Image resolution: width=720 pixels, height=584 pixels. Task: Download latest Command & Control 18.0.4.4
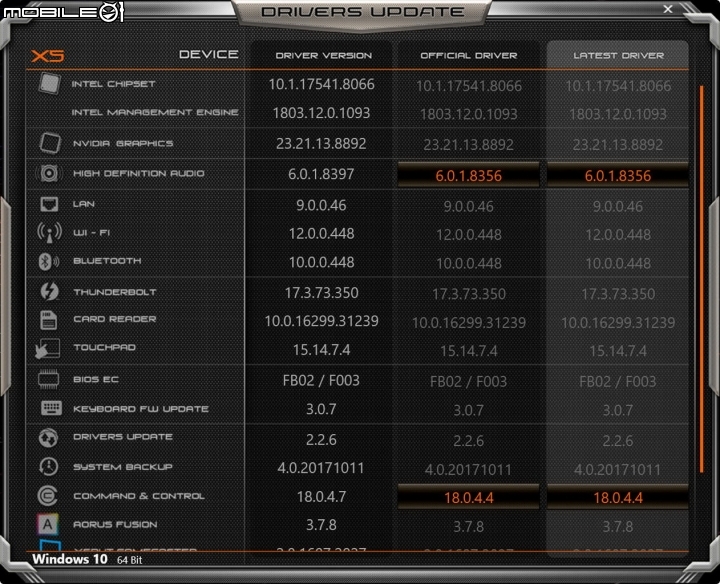tap(618, 497)
